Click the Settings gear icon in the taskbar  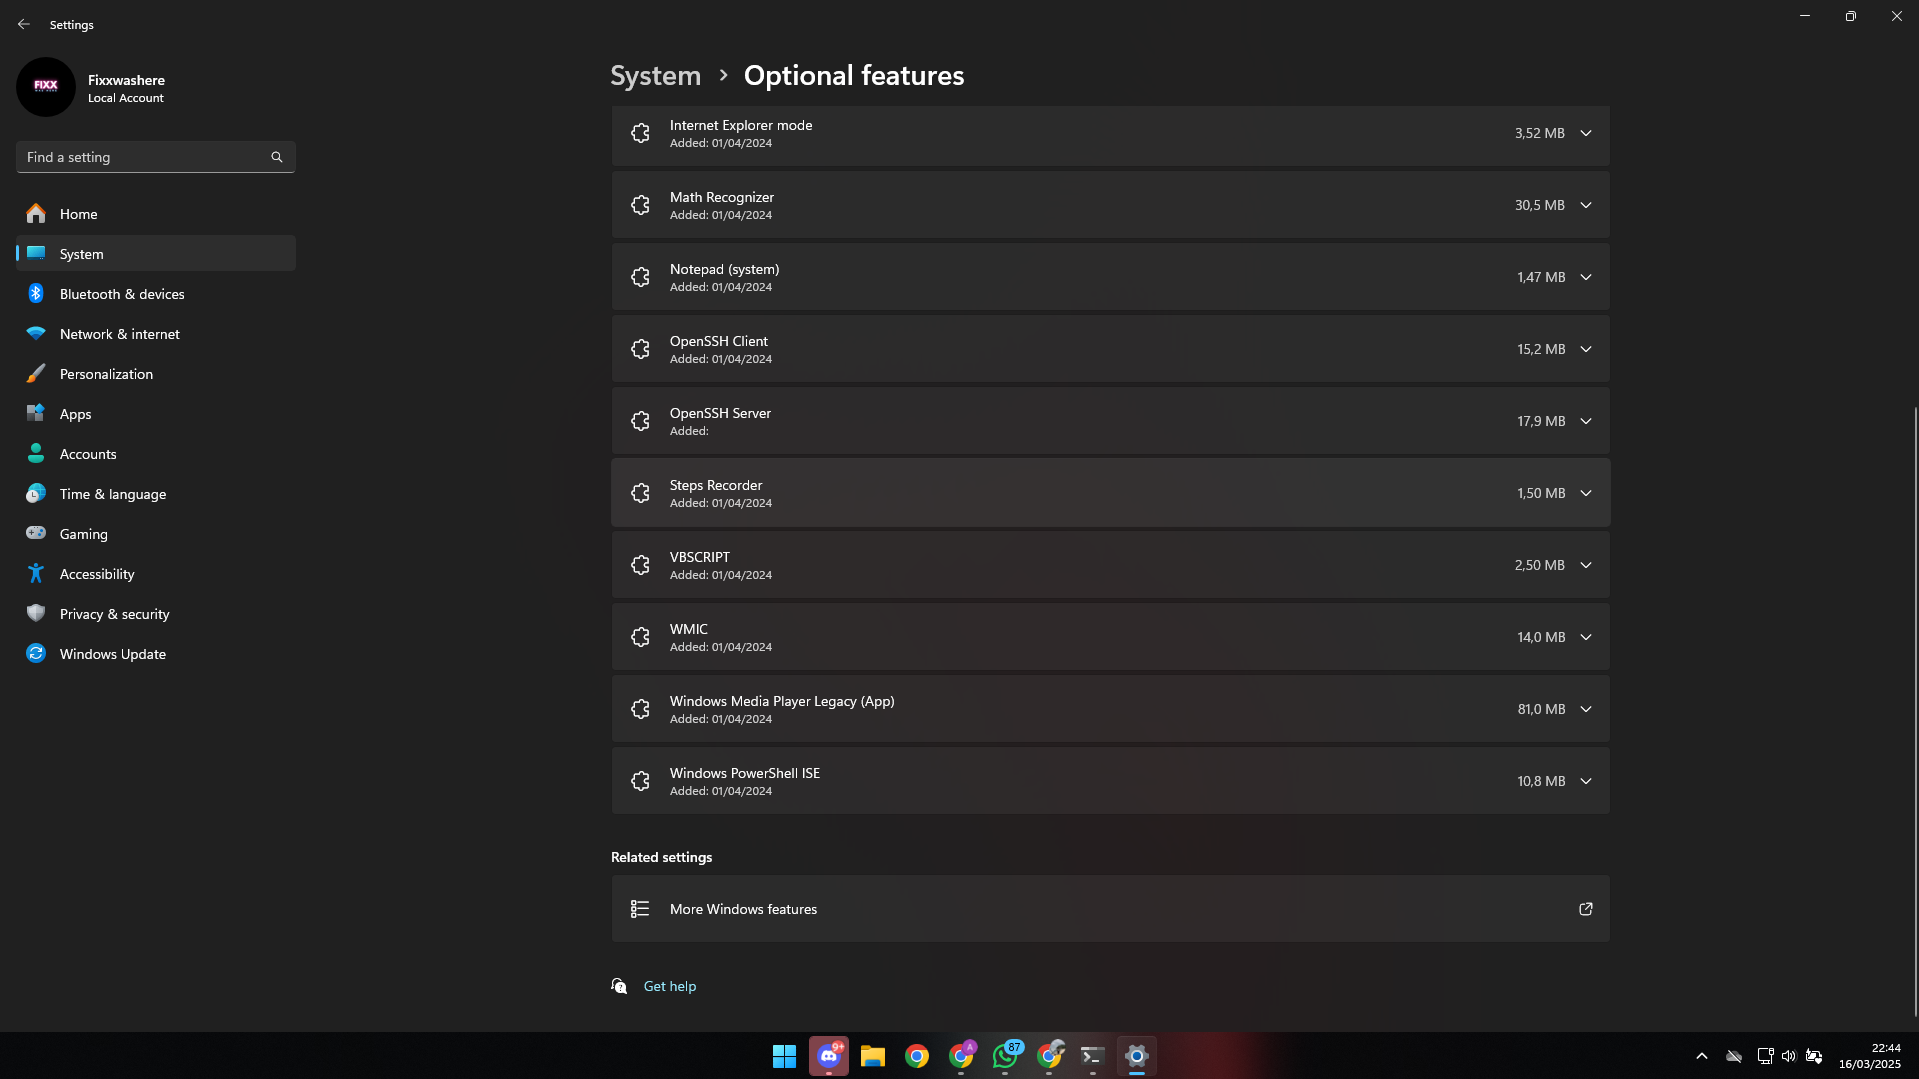pyautogui.click(x=1137, y=1056)
